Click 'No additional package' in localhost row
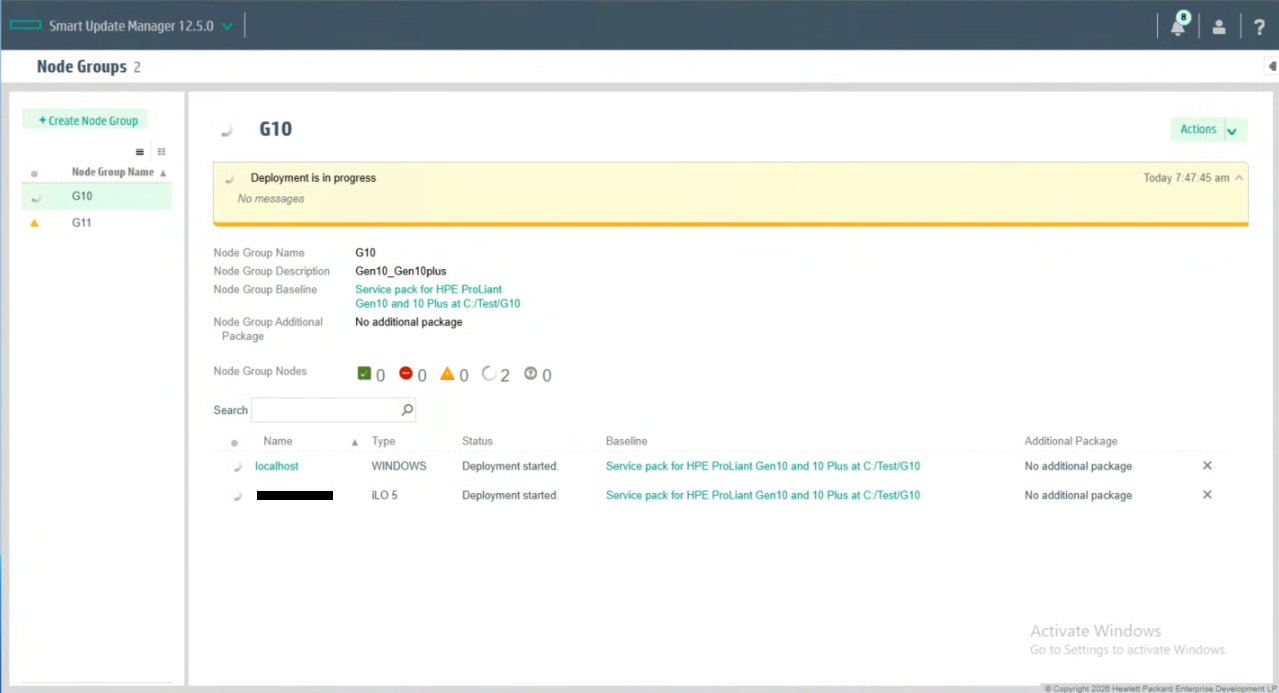Image resolution: width=1279 pixels, height=693 pixels. click(1078, 466)
